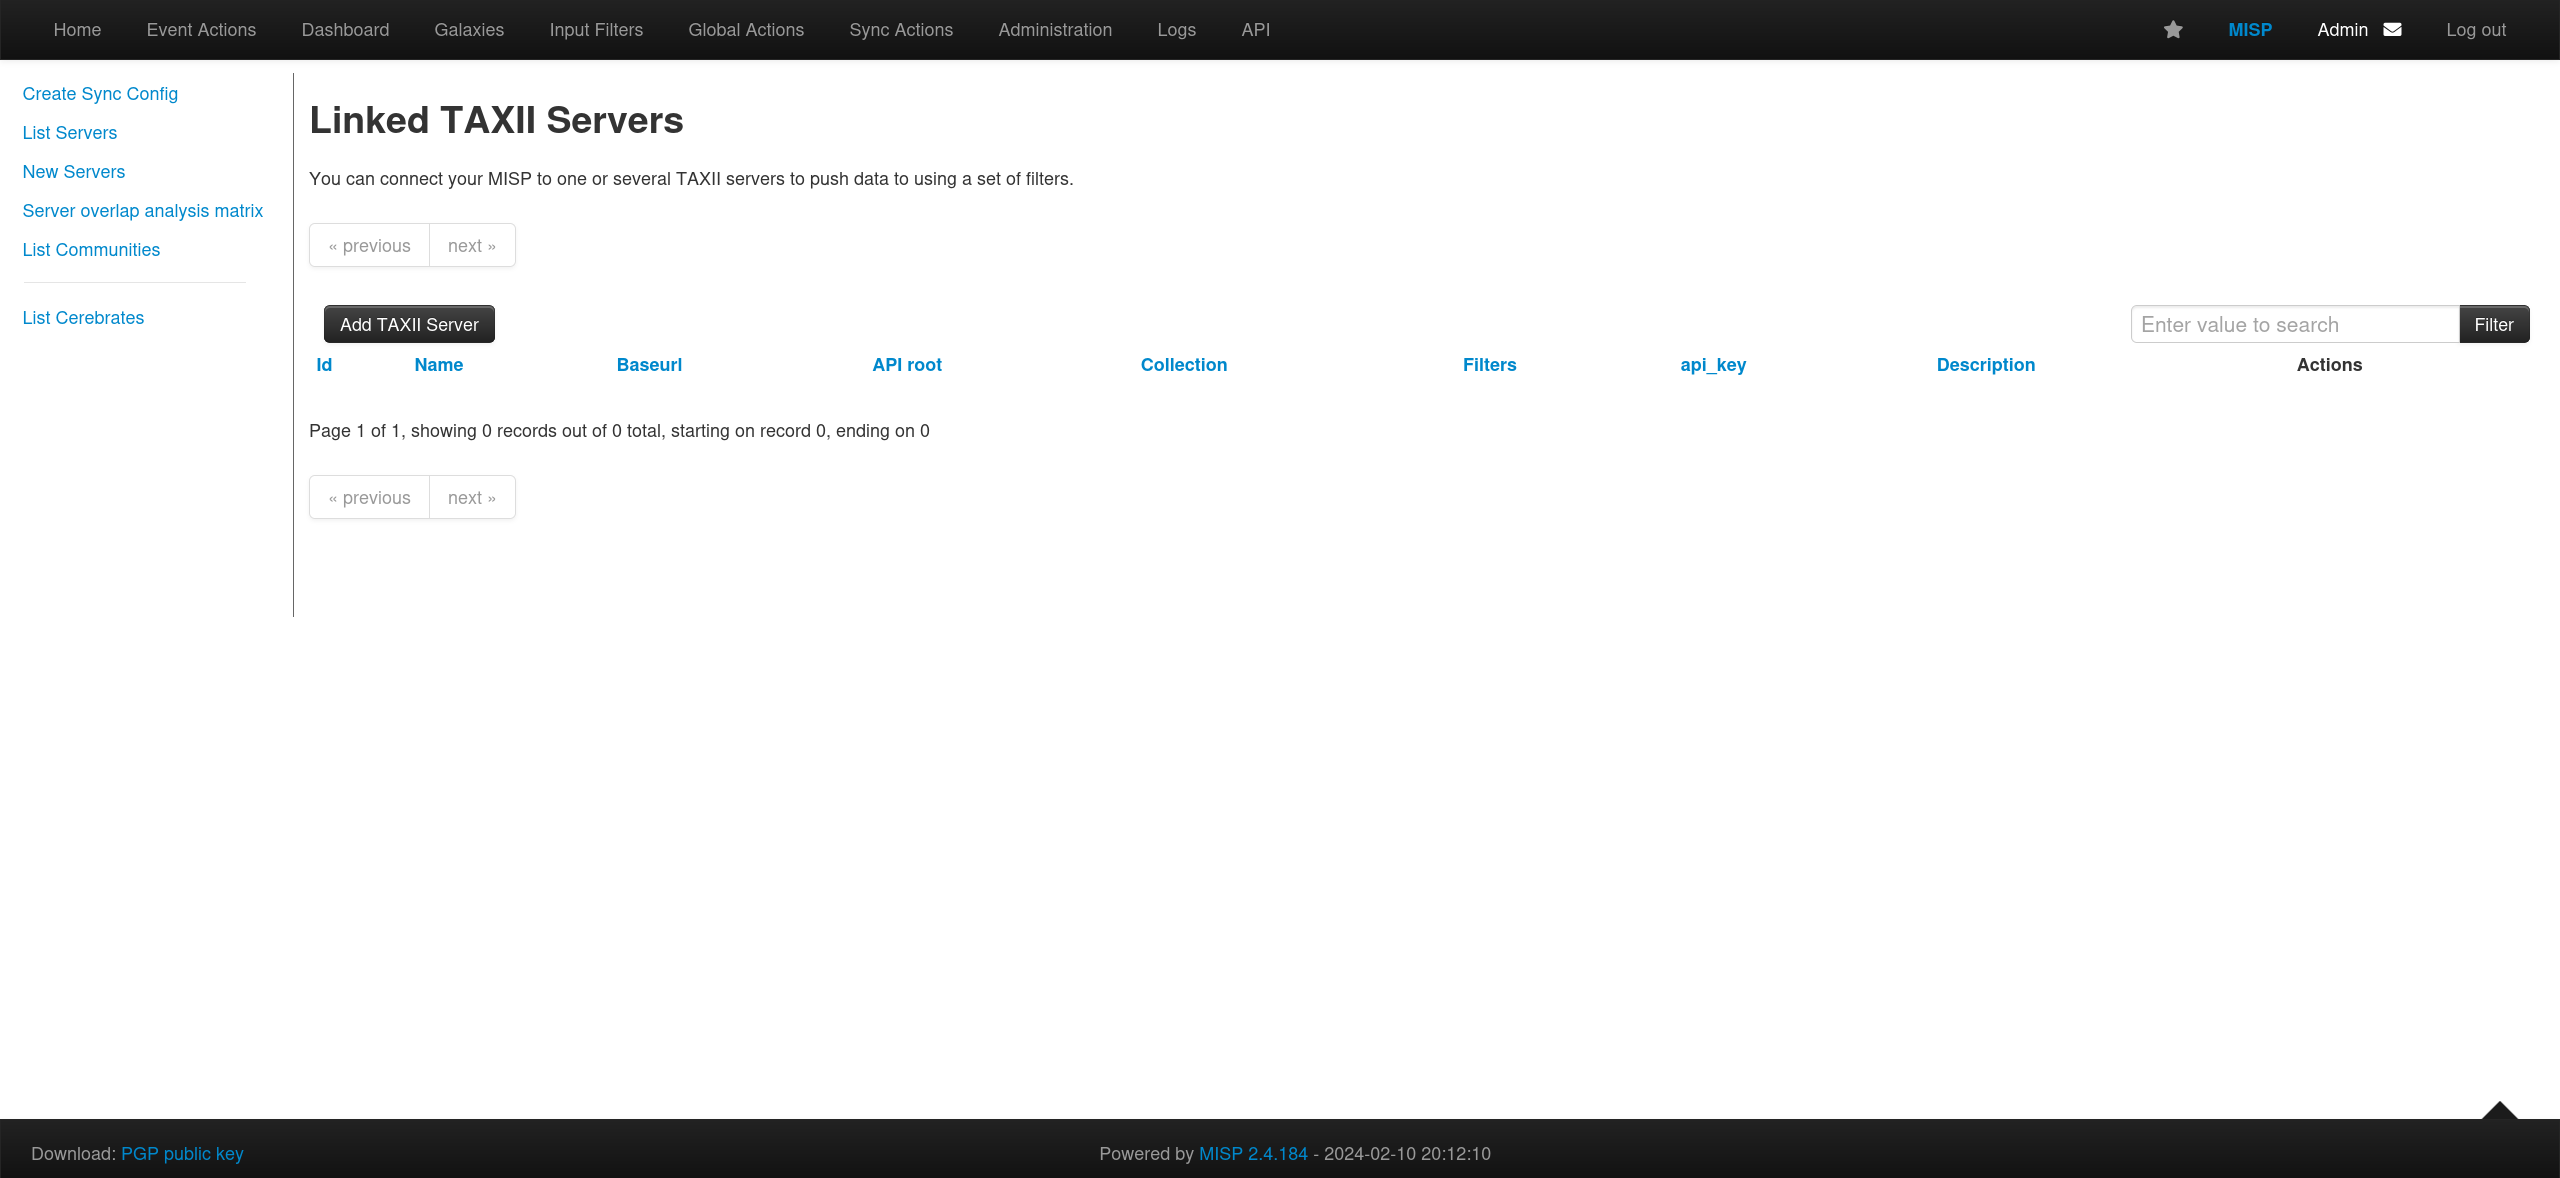Sort table by api_key column
Screen dimensions: 2560x1178
pos(1713,365)
